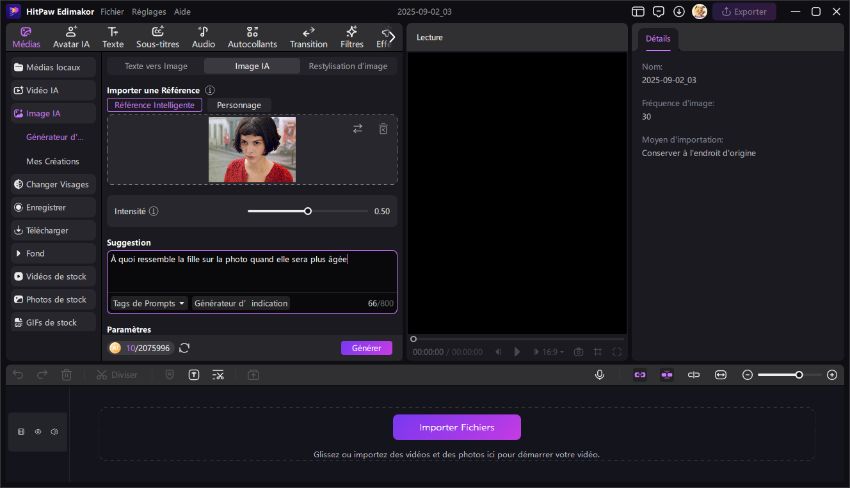Open info tooltip next to Intensité

click(153, 212)
